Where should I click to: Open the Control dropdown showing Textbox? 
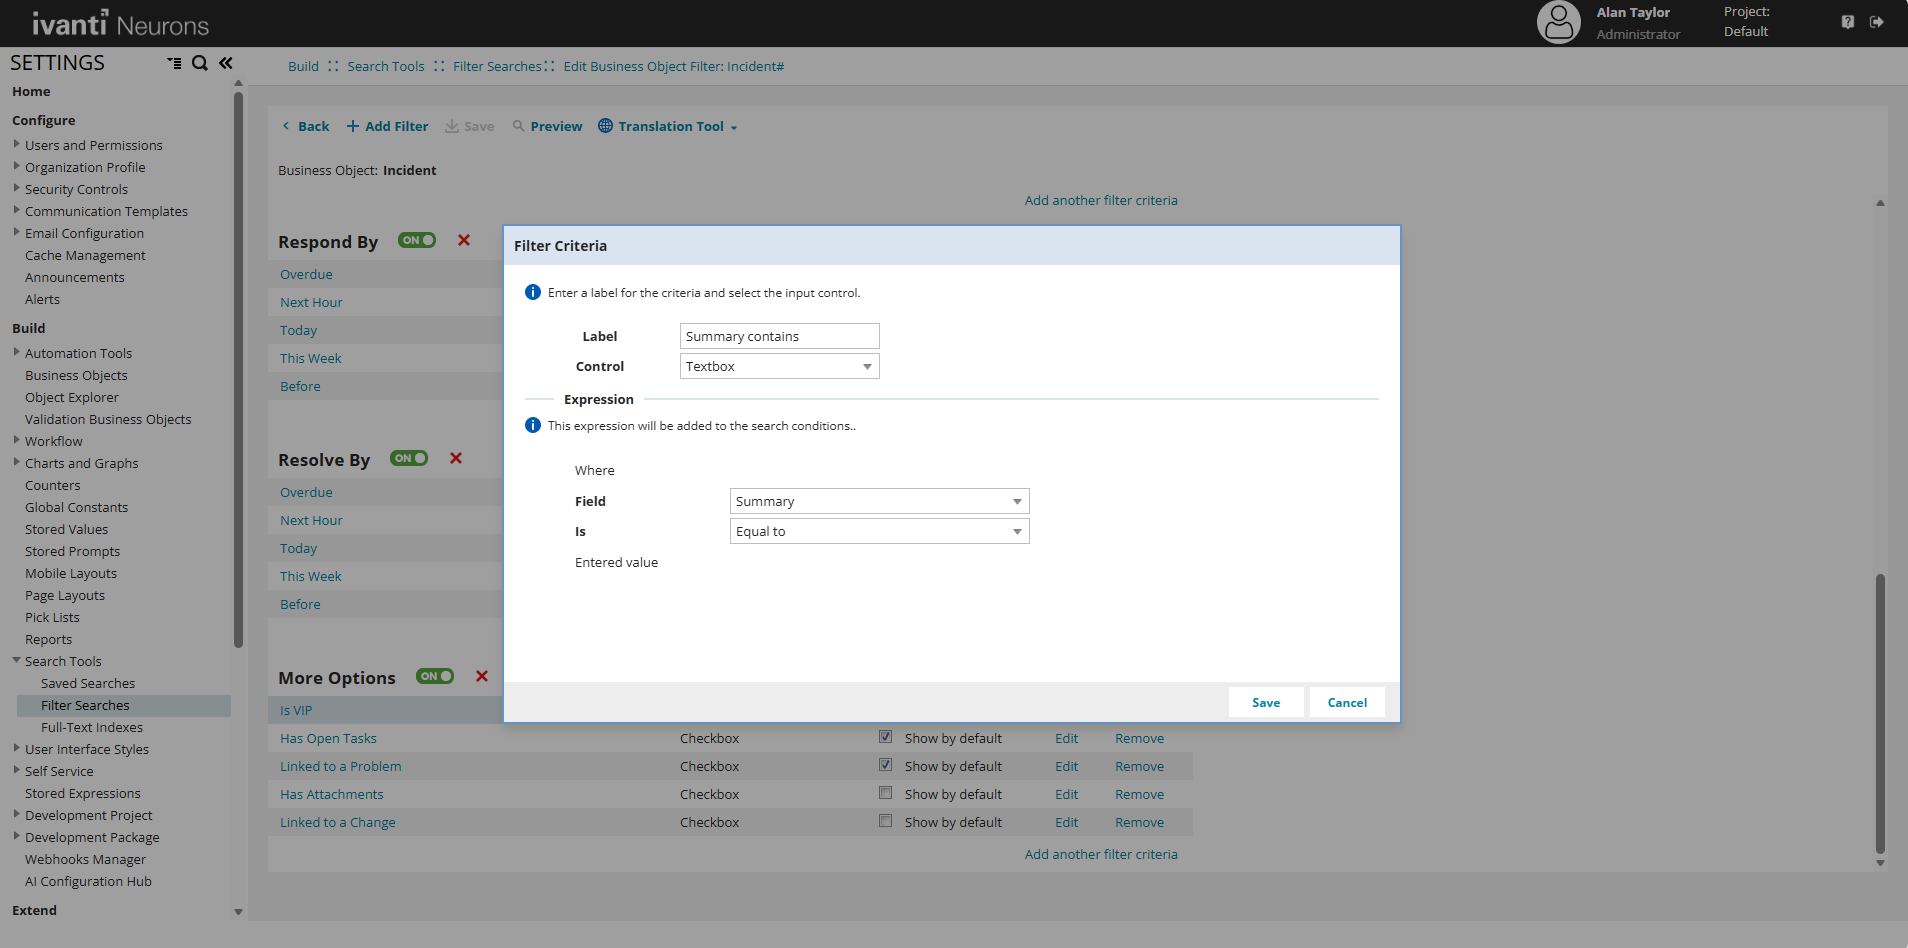[779, 366]
